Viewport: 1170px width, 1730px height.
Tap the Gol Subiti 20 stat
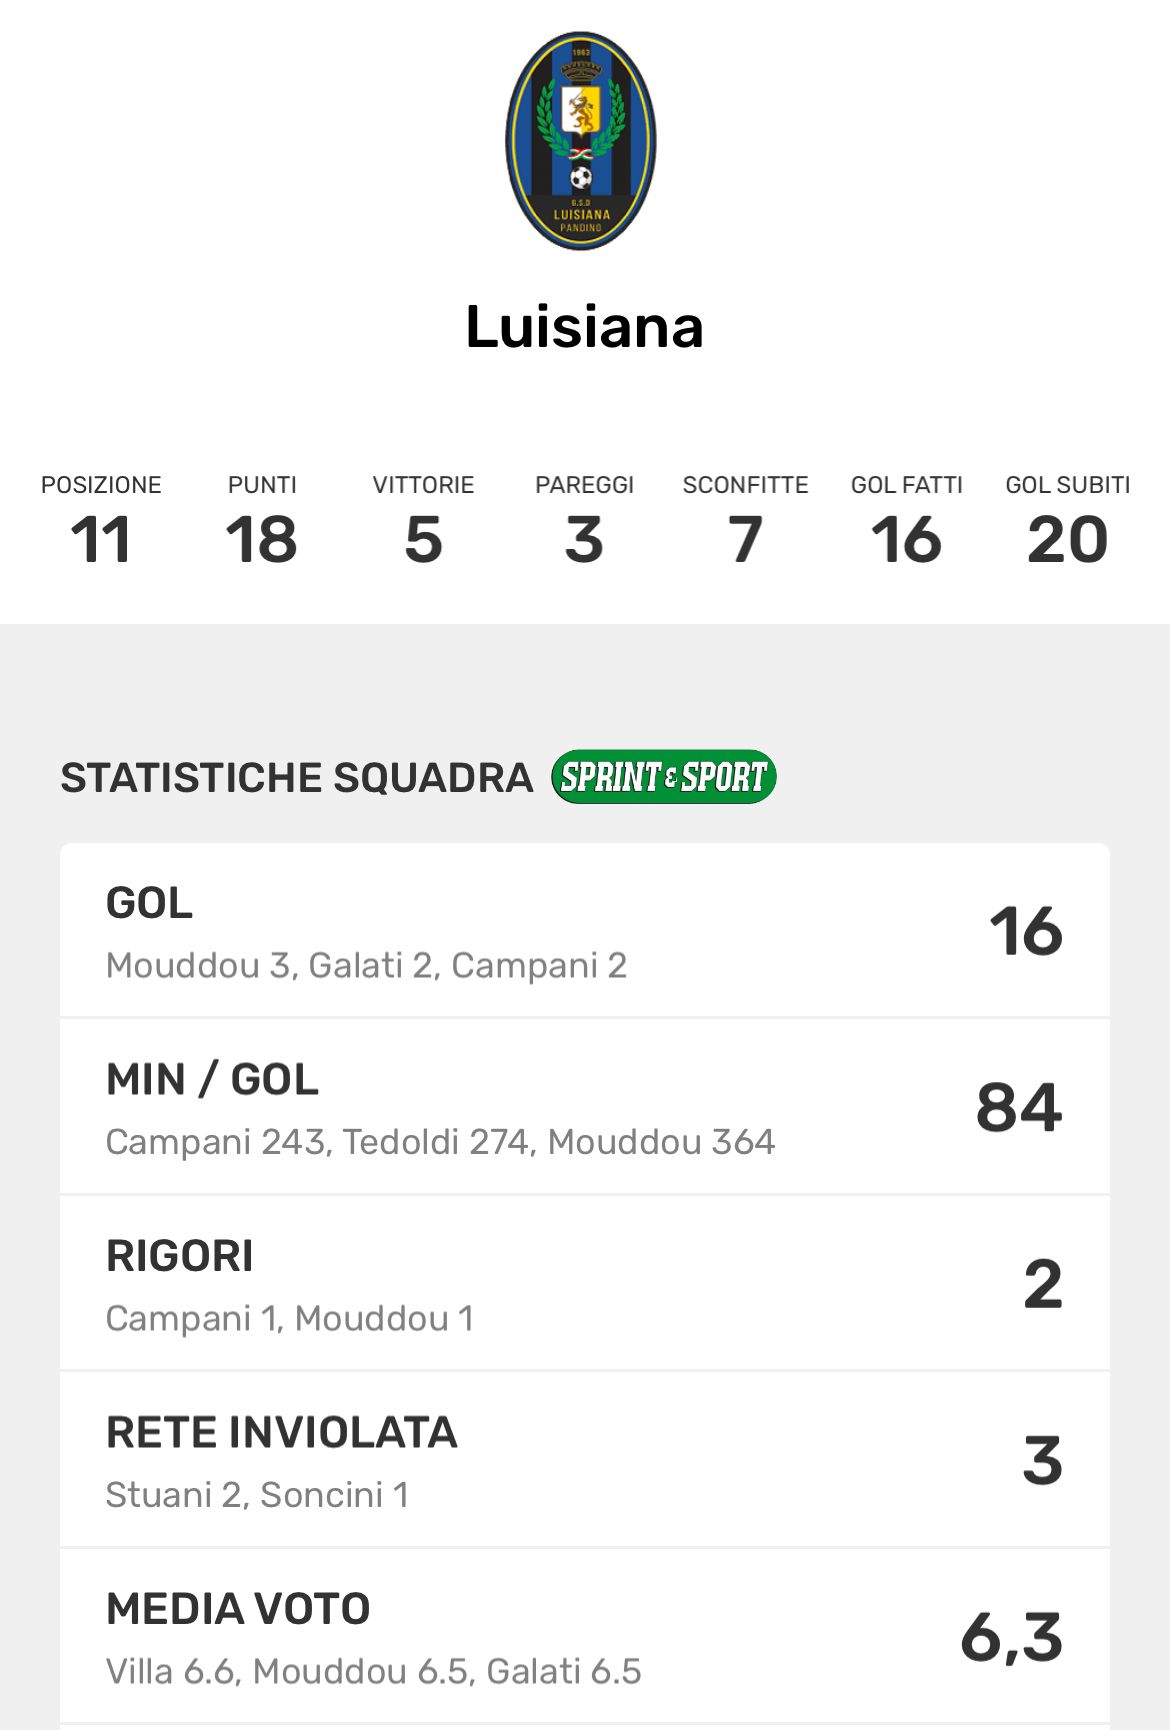coord(1067,520)
